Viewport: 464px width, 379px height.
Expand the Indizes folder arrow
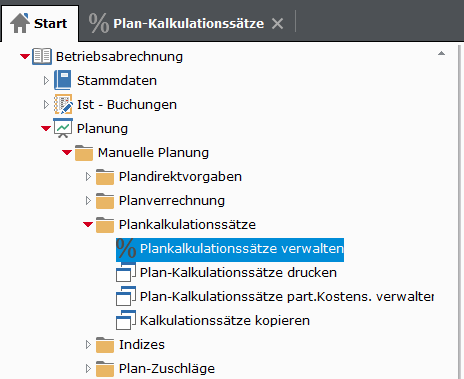[x=88, y=344]
